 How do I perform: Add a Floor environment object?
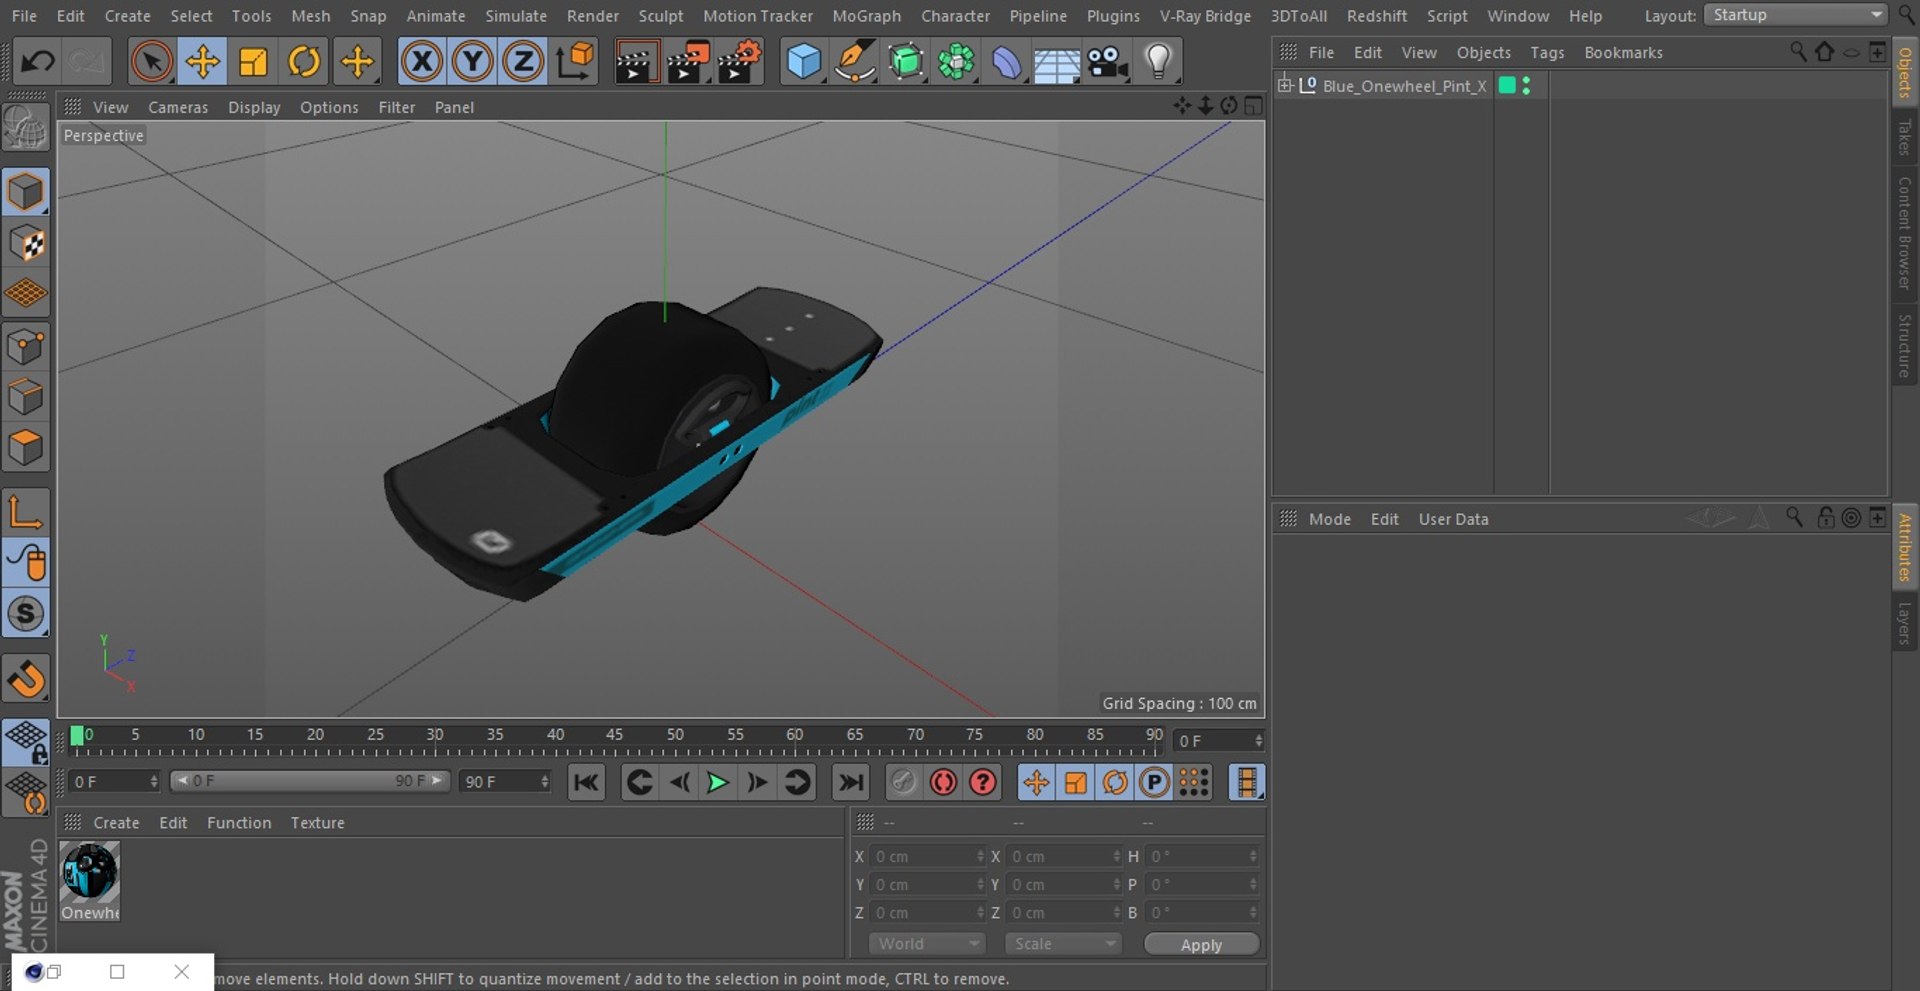(x=1057, y=62)
